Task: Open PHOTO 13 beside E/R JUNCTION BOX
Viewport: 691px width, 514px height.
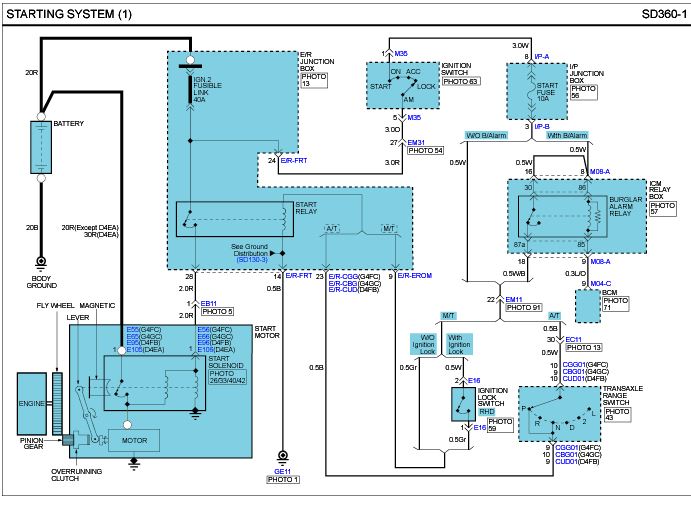Action: click(314, 80)
